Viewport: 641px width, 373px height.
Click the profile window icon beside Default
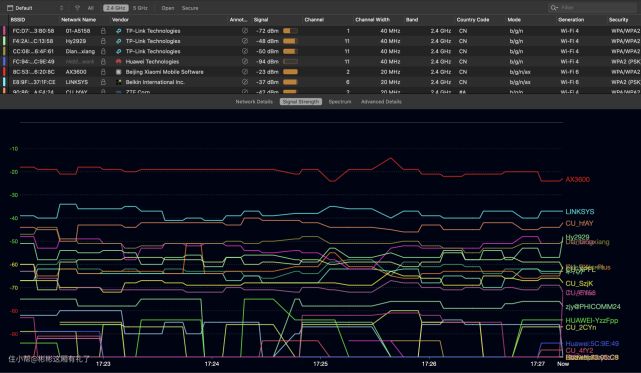[10, 8]
